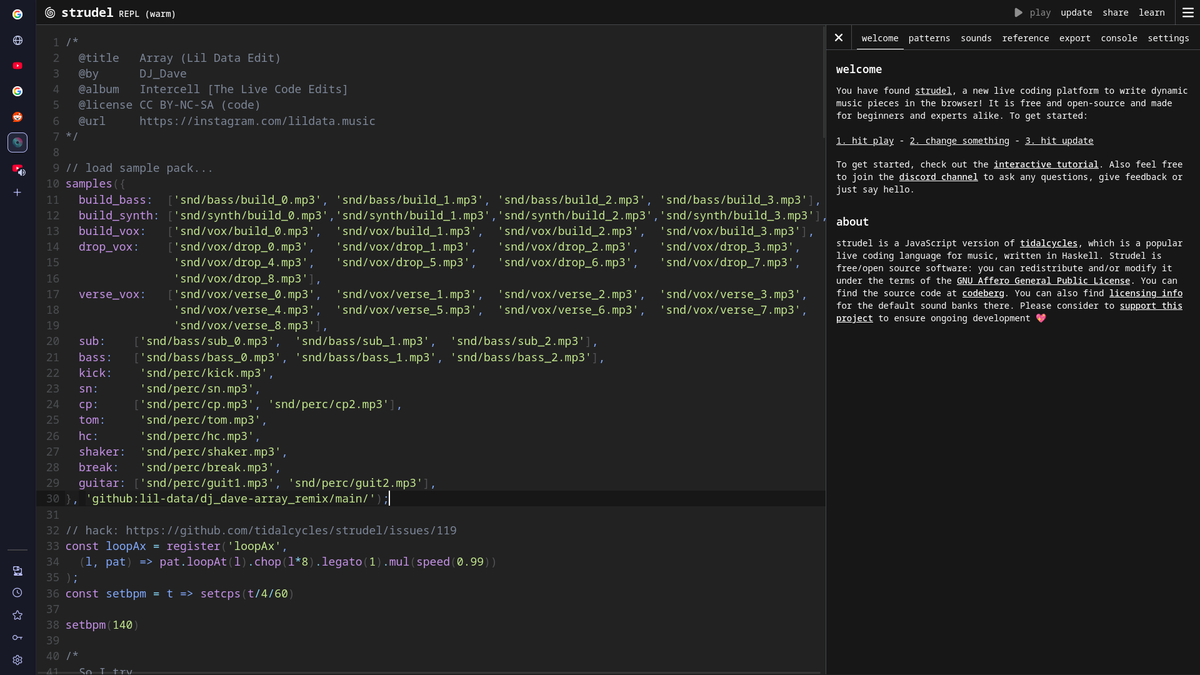Toggle the hamburger panel menu icon
This screenshot has width=1200, height=675.
click(1187, 13)
